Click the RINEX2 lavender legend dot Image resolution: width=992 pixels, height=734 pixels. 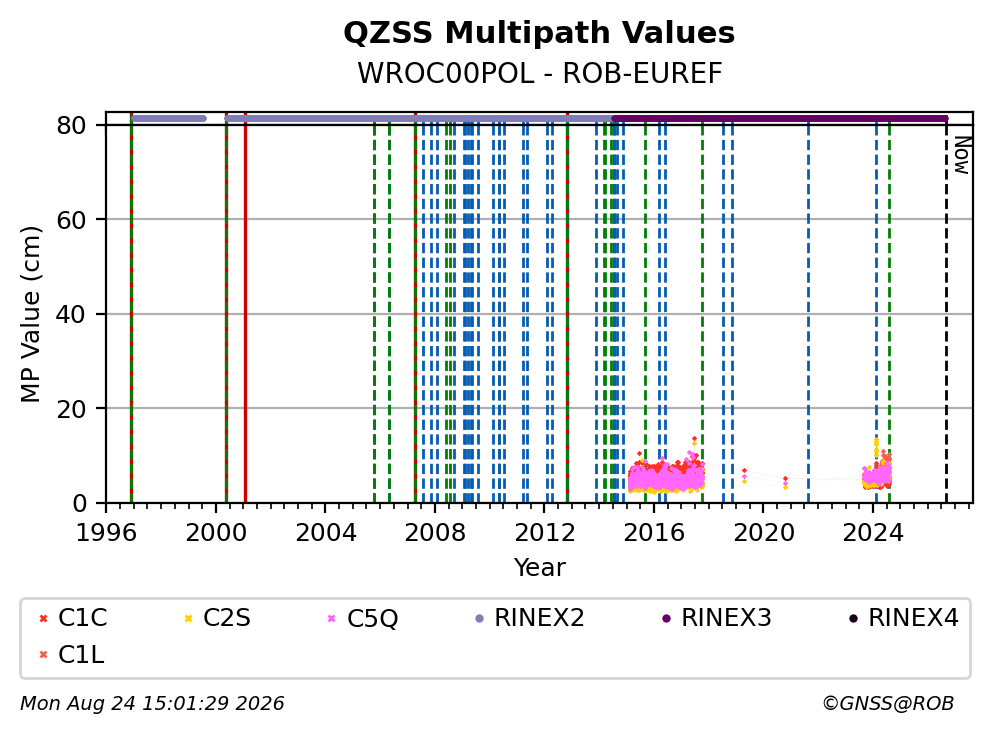click(479, 618)
